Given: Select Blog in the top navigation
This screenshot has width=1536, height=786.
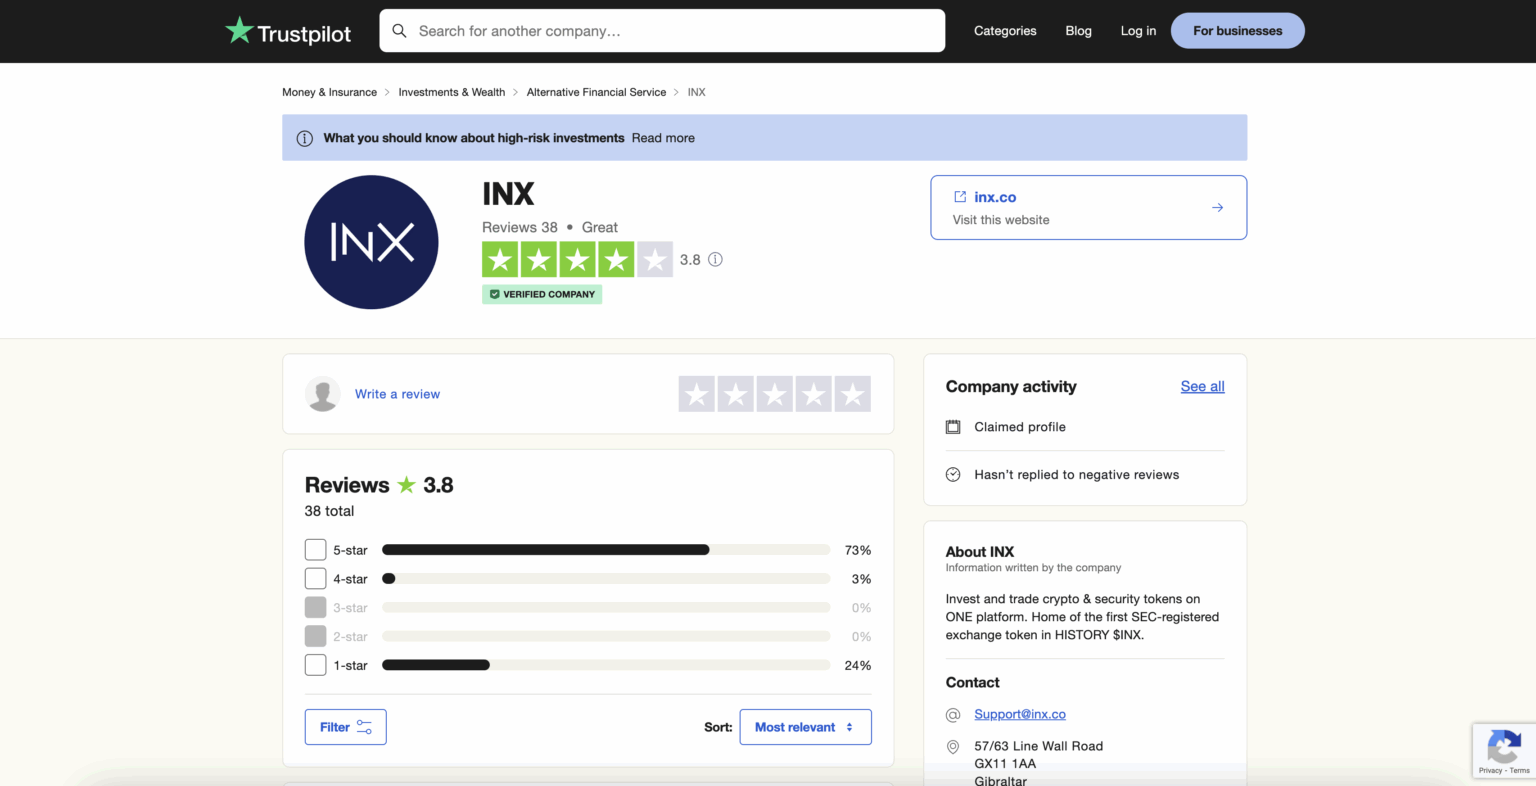Looking at the screenshot, I should pos(1078,30).
